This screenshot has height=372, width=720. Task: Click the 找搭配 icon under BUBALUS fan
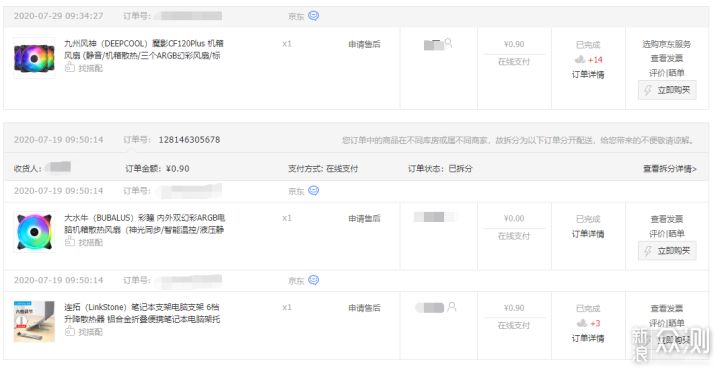[x=69, y=242]
